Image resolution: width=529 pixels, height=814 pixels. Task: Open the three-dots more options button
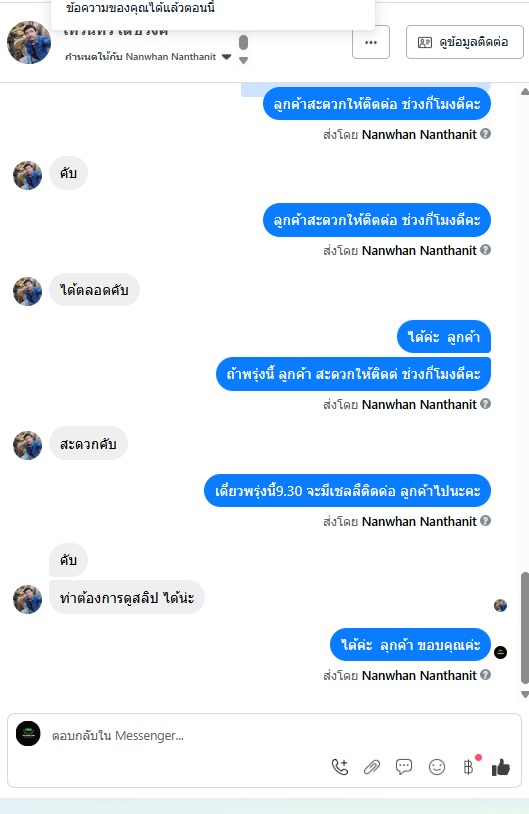(x=371, y=42)
